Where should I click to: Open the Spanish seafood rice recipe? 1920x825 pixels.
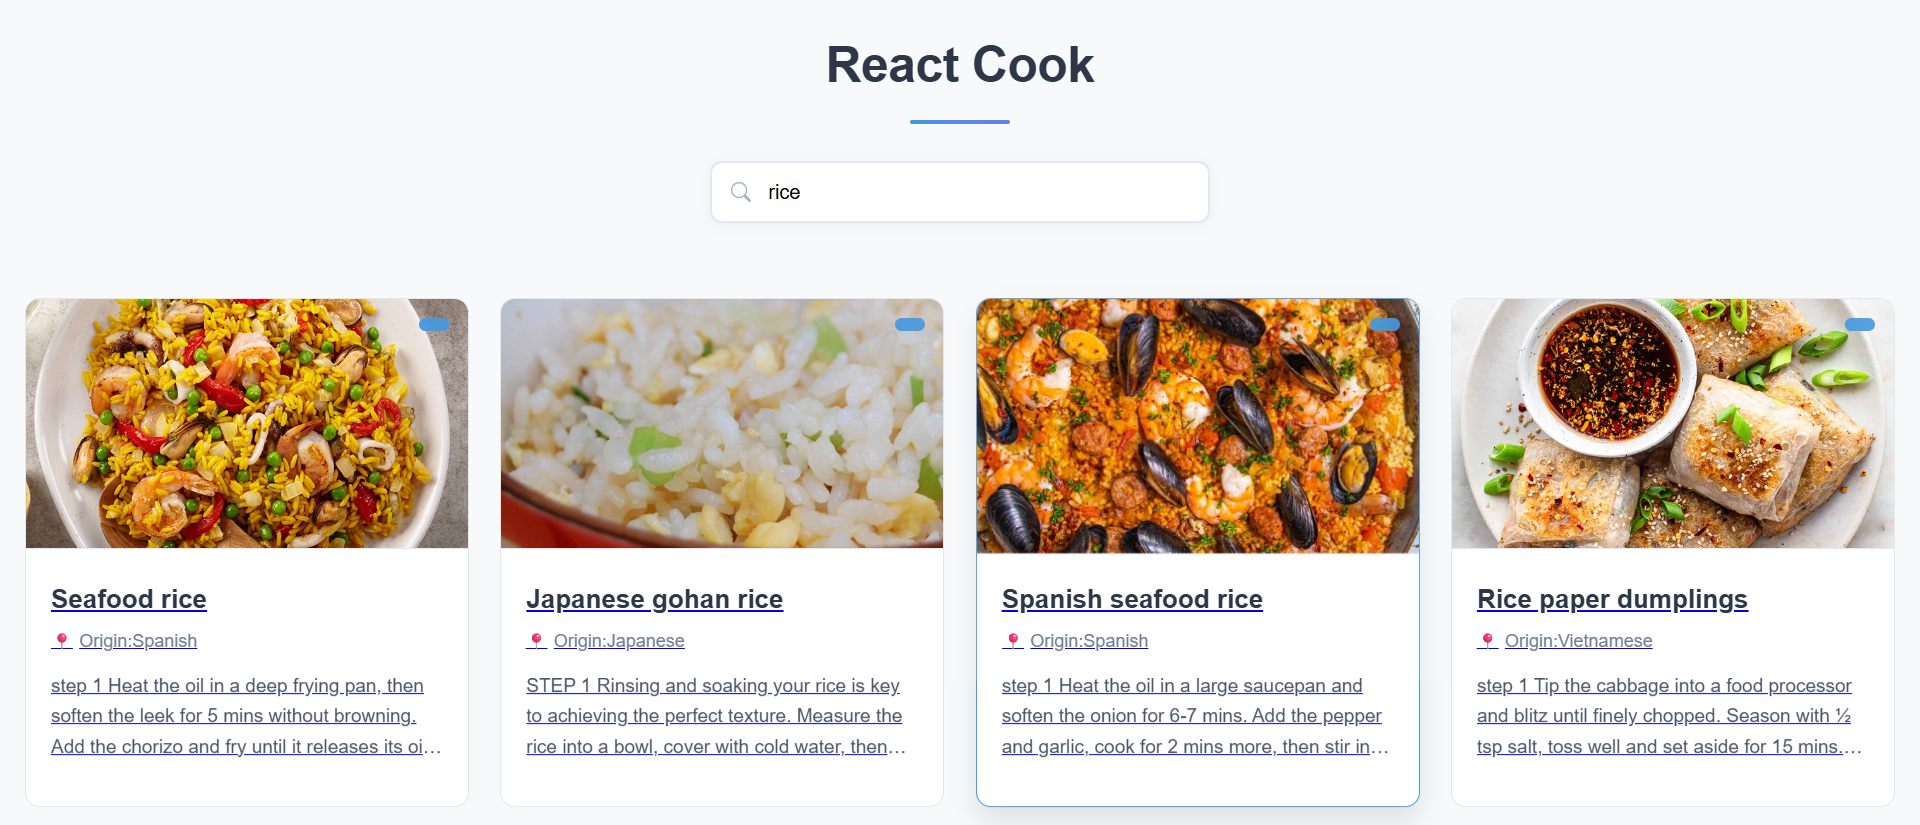(x=1131, y=599)
